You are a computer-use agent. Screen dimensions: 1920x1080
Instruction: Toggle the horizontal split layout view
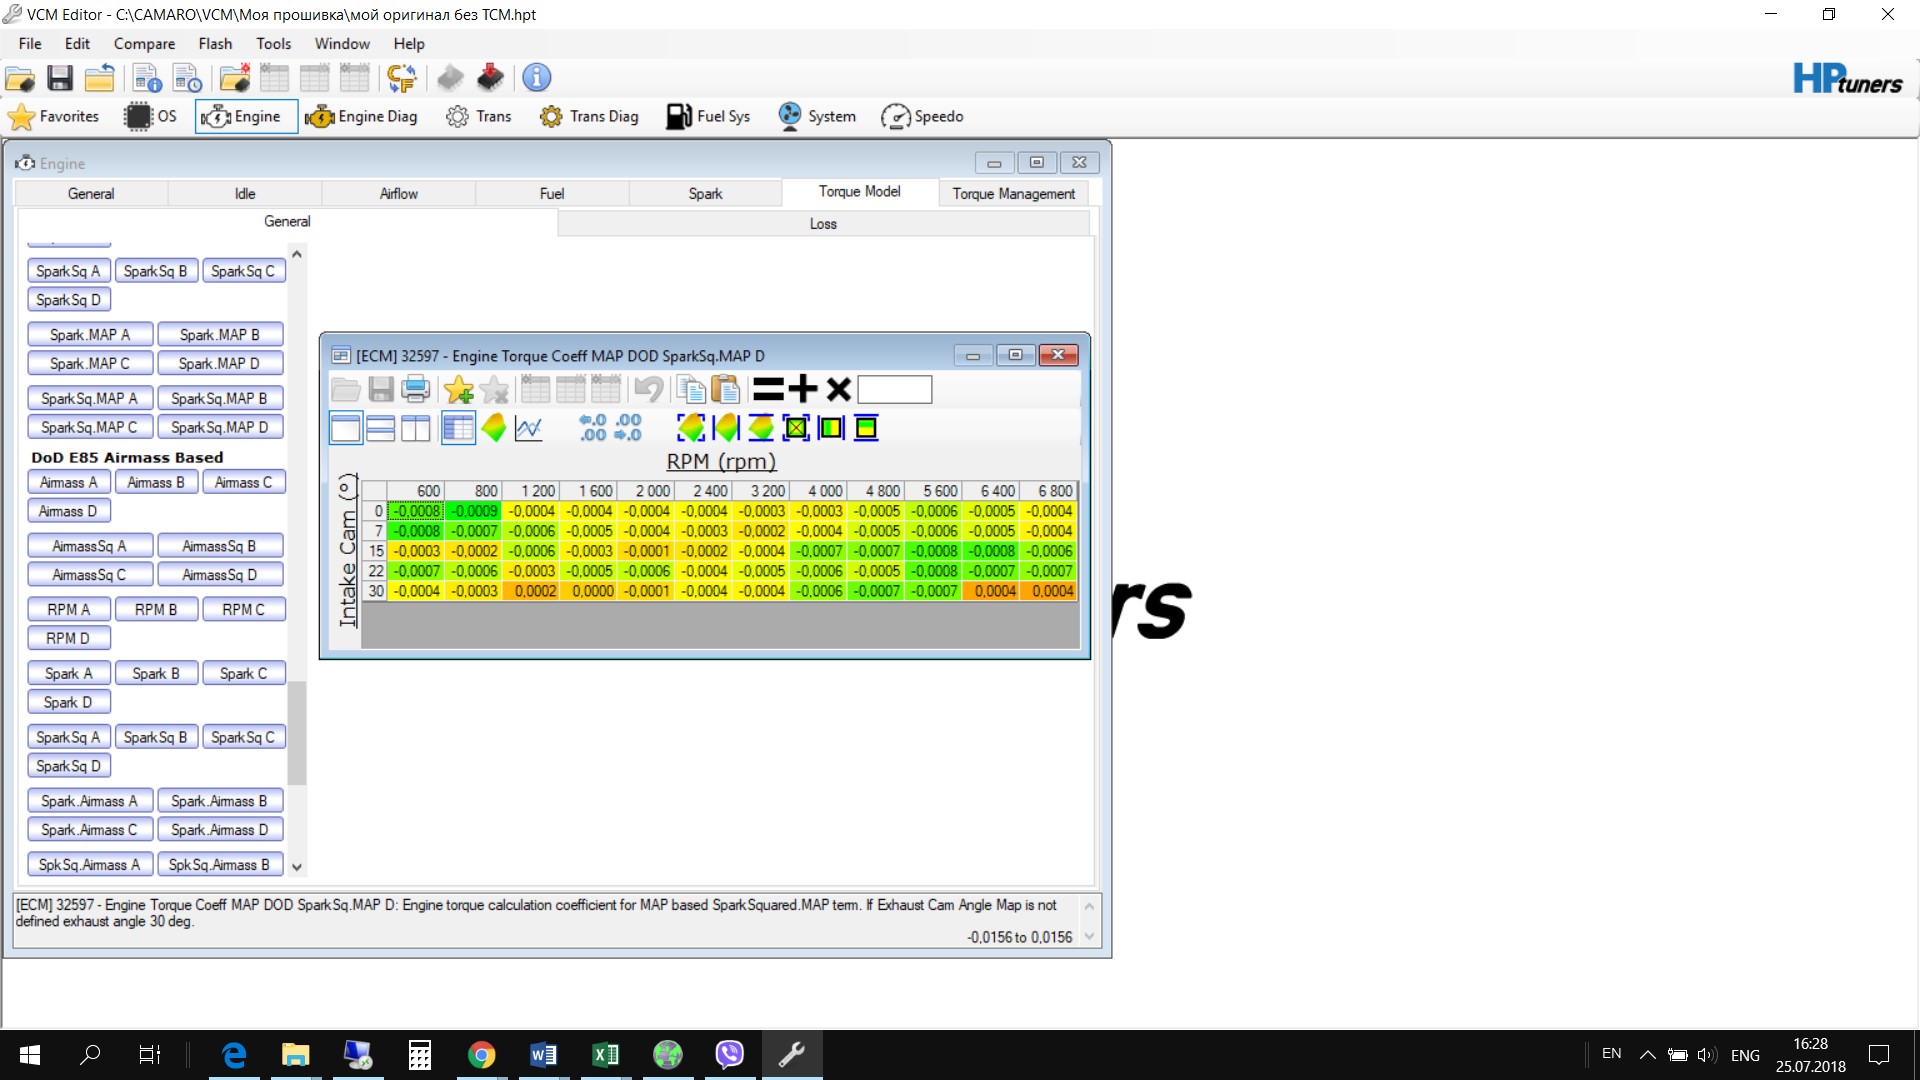[380, 428]
